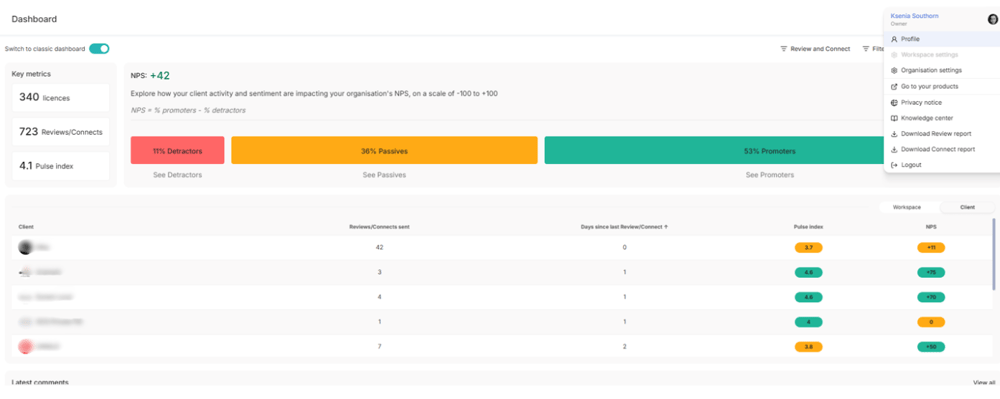Choose Logout from the user menu

(x=941, y=165)
